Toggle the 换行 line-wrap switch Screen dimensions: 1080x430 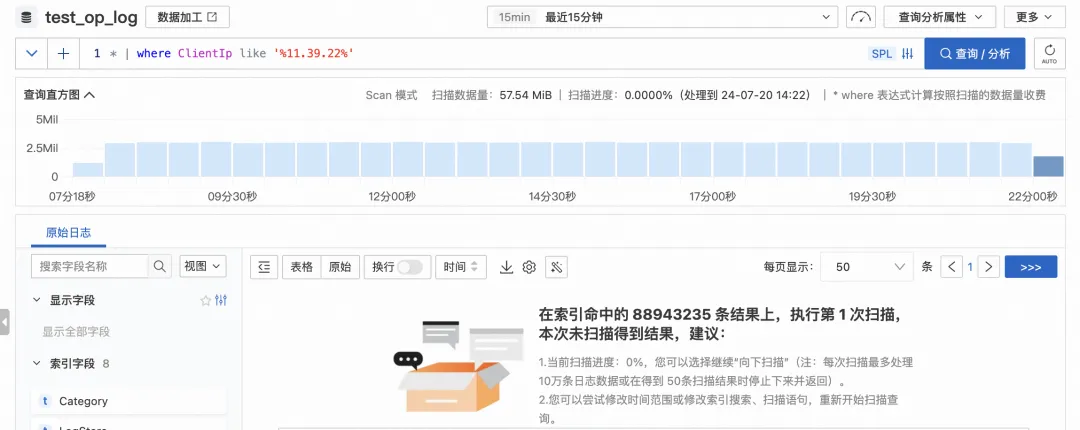pos(409,267)
